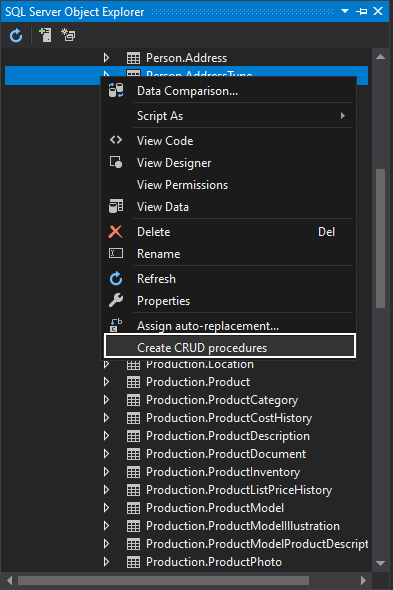The width and height of the screenshot is (393, 590).
Task: Expand the Production.ProductListPriceHistory node
Action: (x=107, y=490)
